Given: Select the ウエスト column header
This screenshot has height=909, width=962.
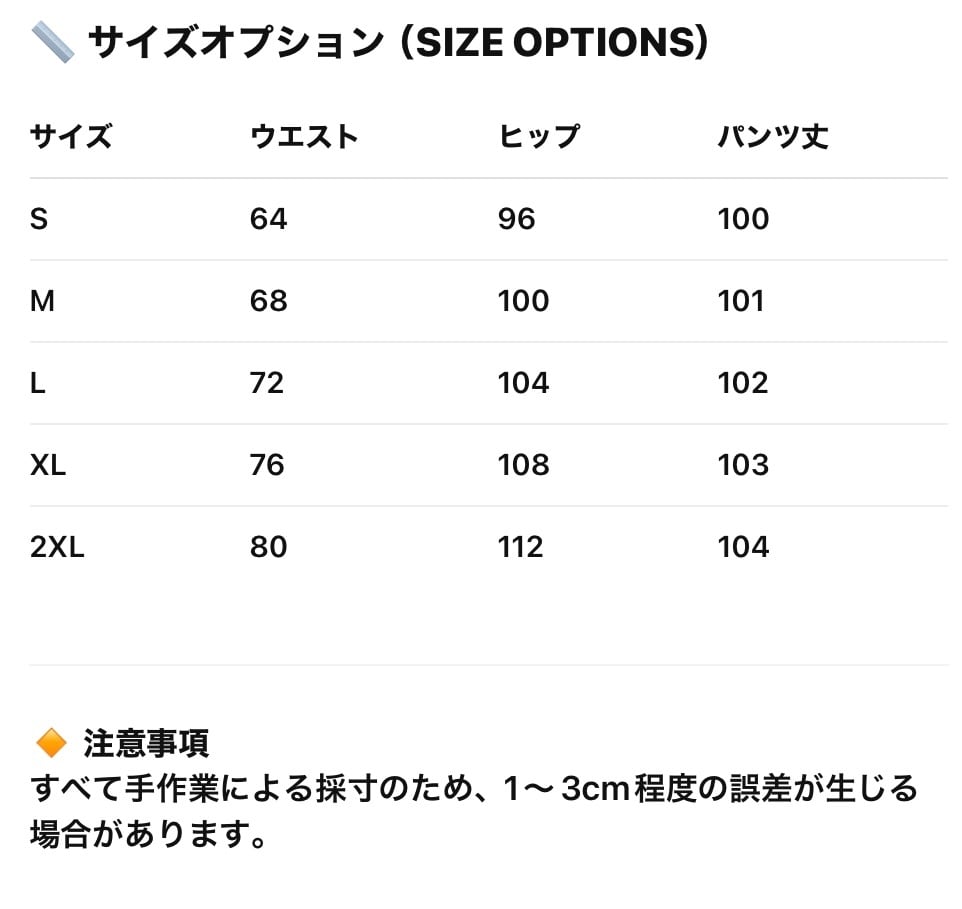Looking at the screenshot, I should 304,137.
